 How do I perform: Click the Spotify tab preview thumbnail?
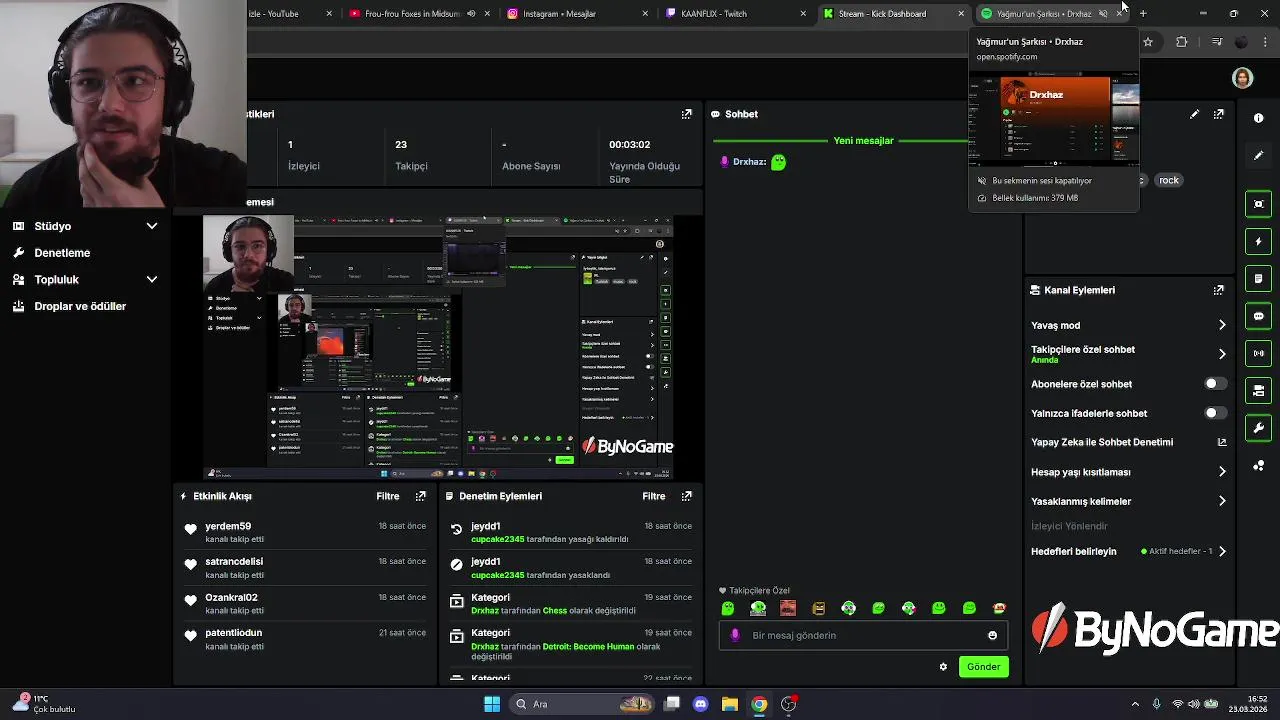click(x=1054, y=120)
